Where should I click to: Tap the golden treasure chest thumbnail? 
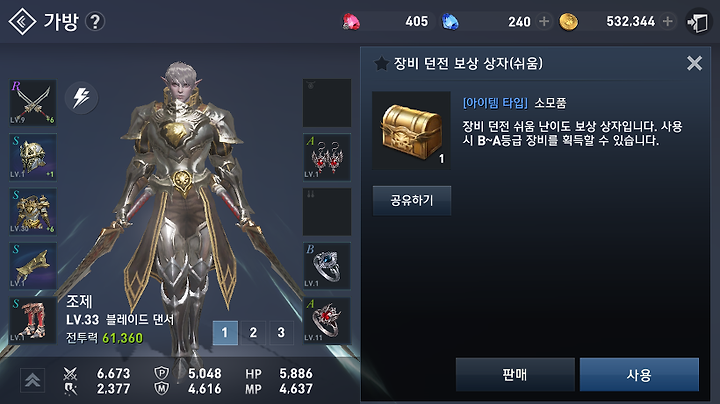411,131
